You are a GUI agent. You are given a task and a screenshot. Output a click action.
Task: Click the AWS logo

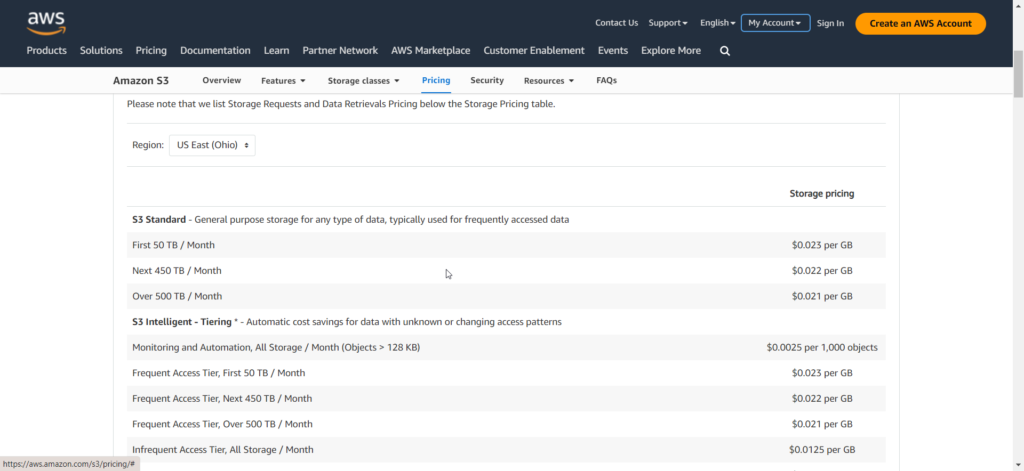46,23
